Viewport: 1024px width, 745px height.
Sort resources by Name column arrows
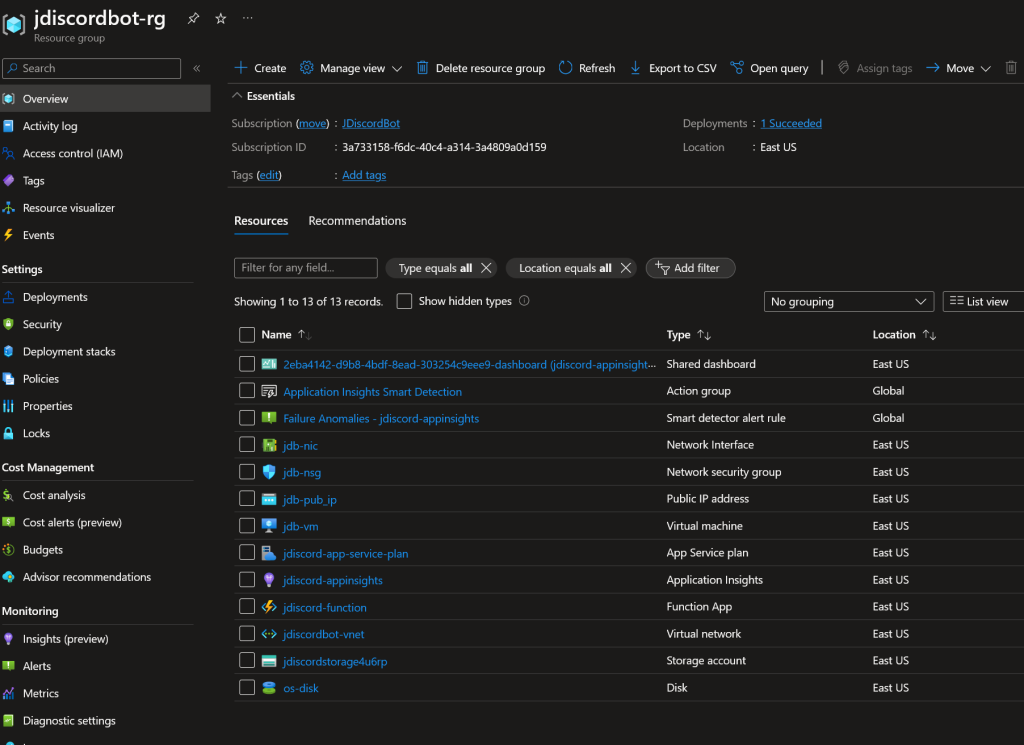pos(305,335)
